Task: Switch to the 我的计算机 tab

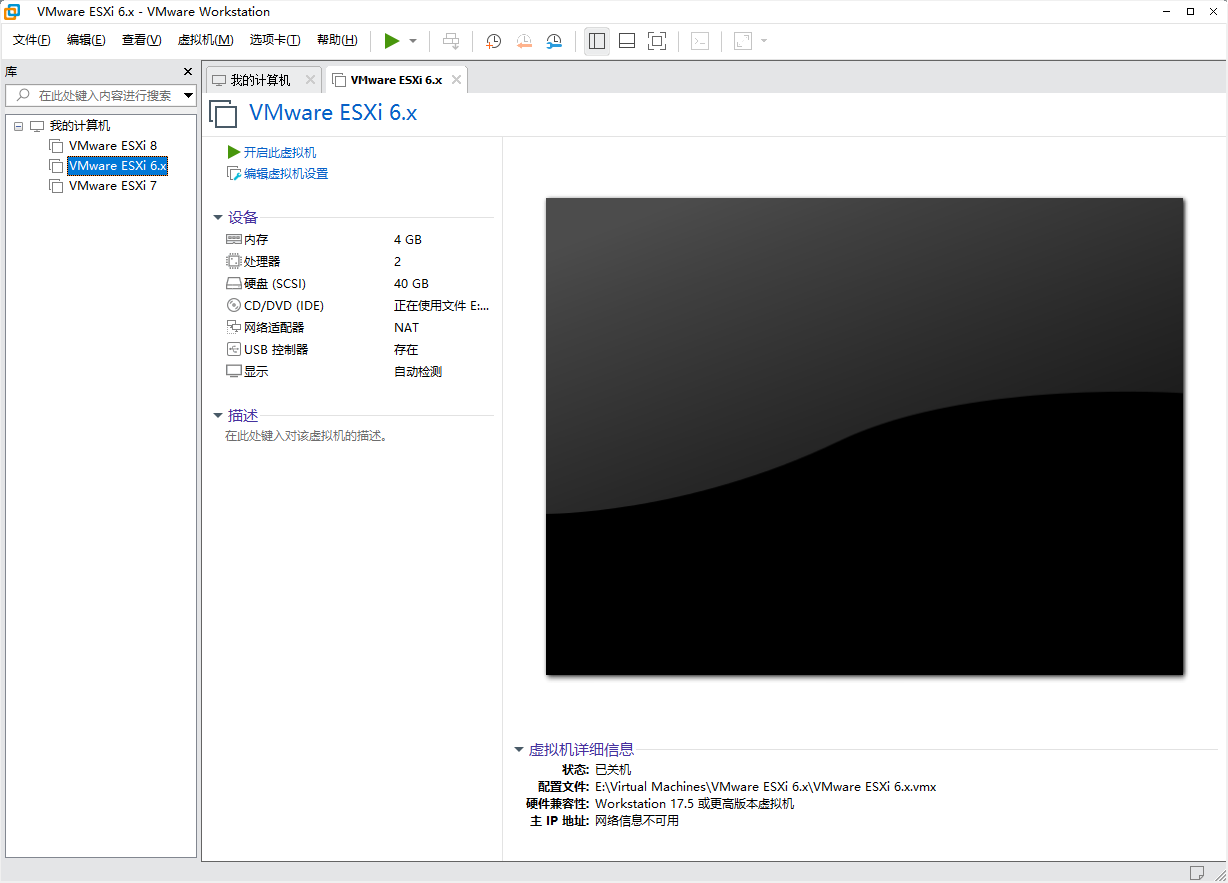Action: pyautogui.click(x=260, y=78)
